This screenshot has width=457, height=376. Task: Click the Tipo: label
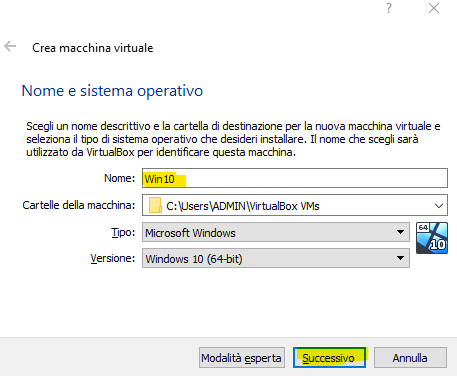(123, 232)
